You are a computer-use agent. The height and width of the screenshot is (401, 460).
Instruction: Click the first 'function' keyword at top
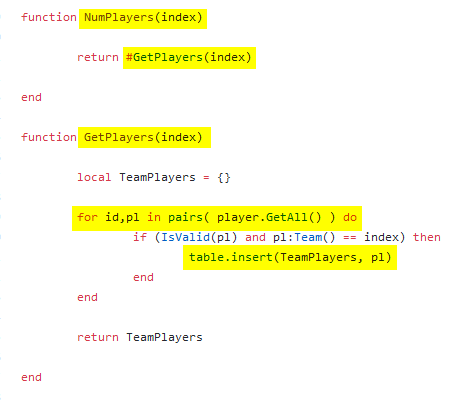[x=49, y=17]
